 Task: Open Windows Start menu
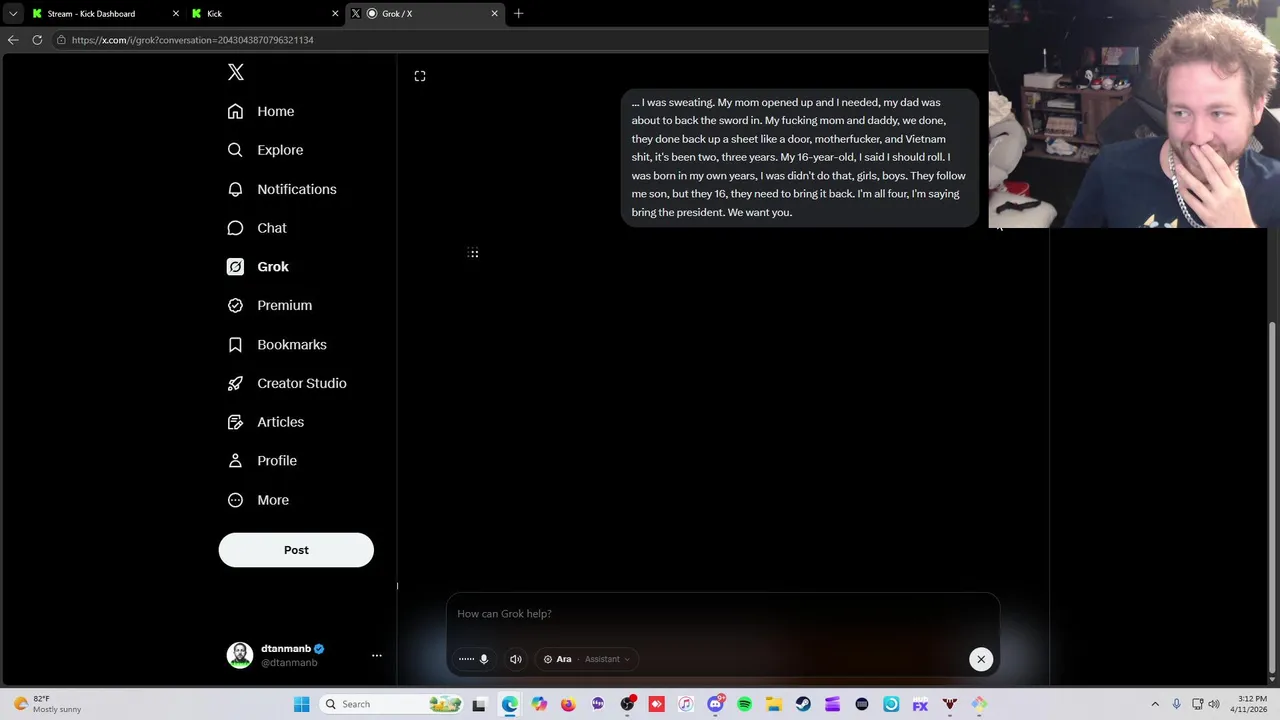click(301, 704)
